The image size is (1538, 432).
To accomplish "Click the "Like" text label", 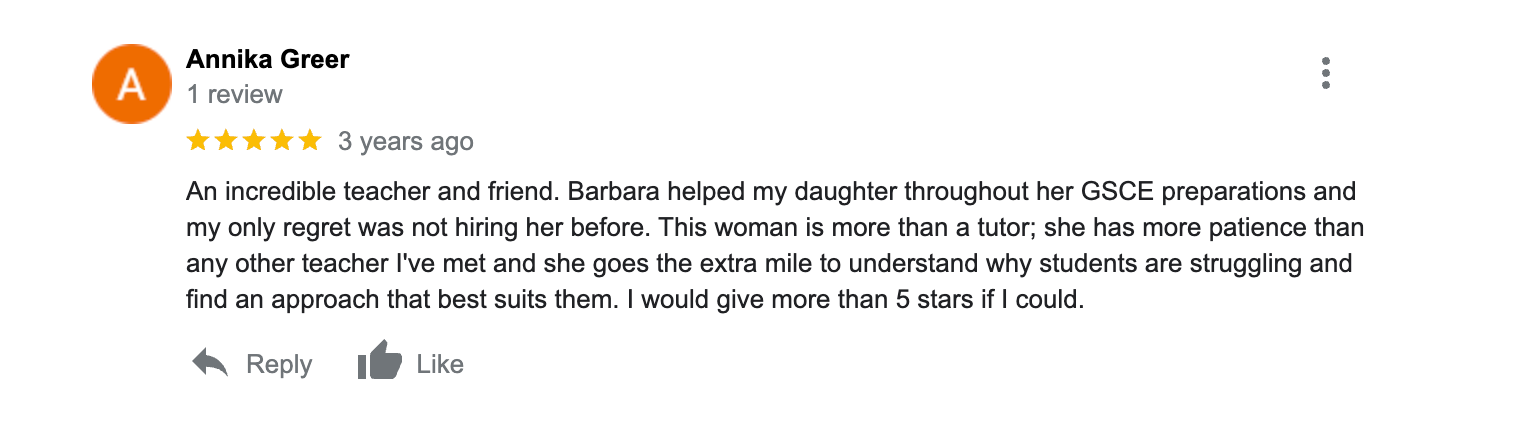I will 440,365.
